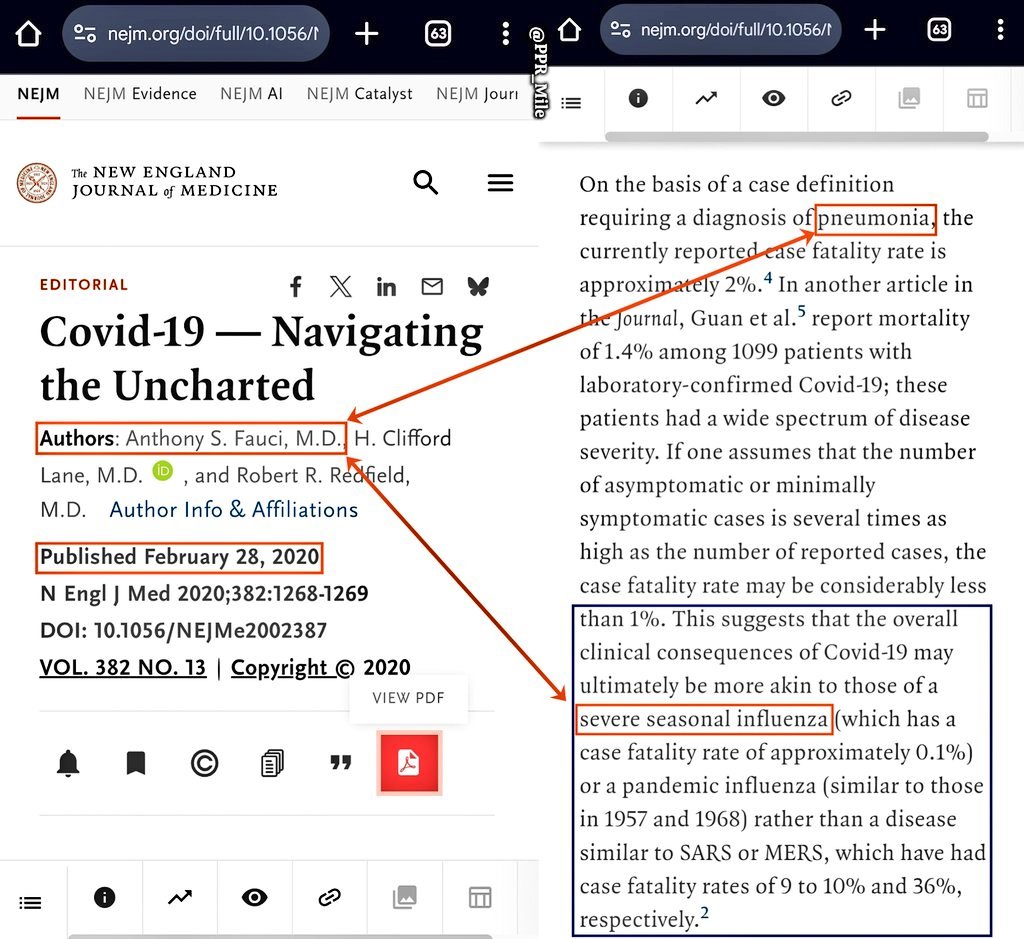The image size is (1024, 939).
Task: Open H. Clifford Lane's green ORCID icon
Action: click(163, 471)
